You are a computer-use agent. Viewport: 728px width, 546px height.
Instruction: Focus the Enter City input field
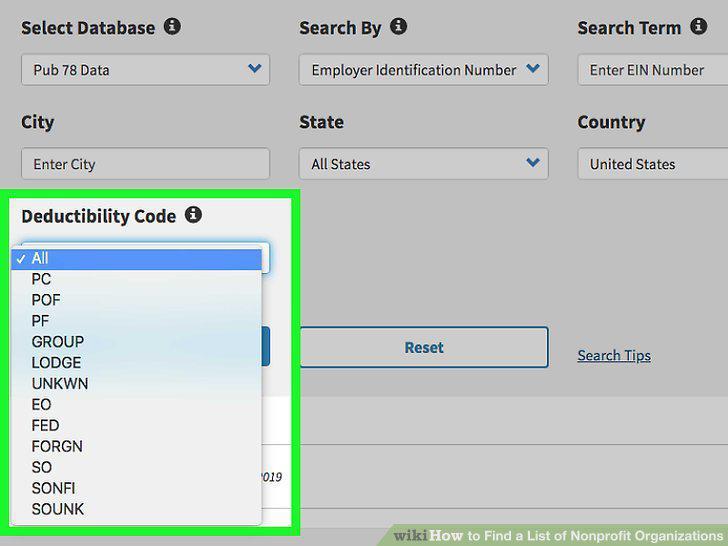pos(145,163)
